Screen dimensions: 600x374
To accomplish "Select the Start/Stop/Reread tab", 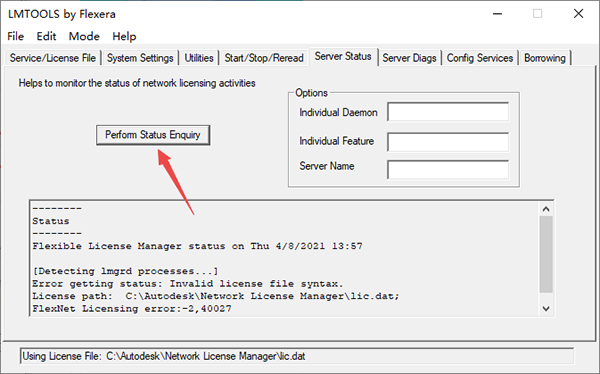I will [264, 58].
